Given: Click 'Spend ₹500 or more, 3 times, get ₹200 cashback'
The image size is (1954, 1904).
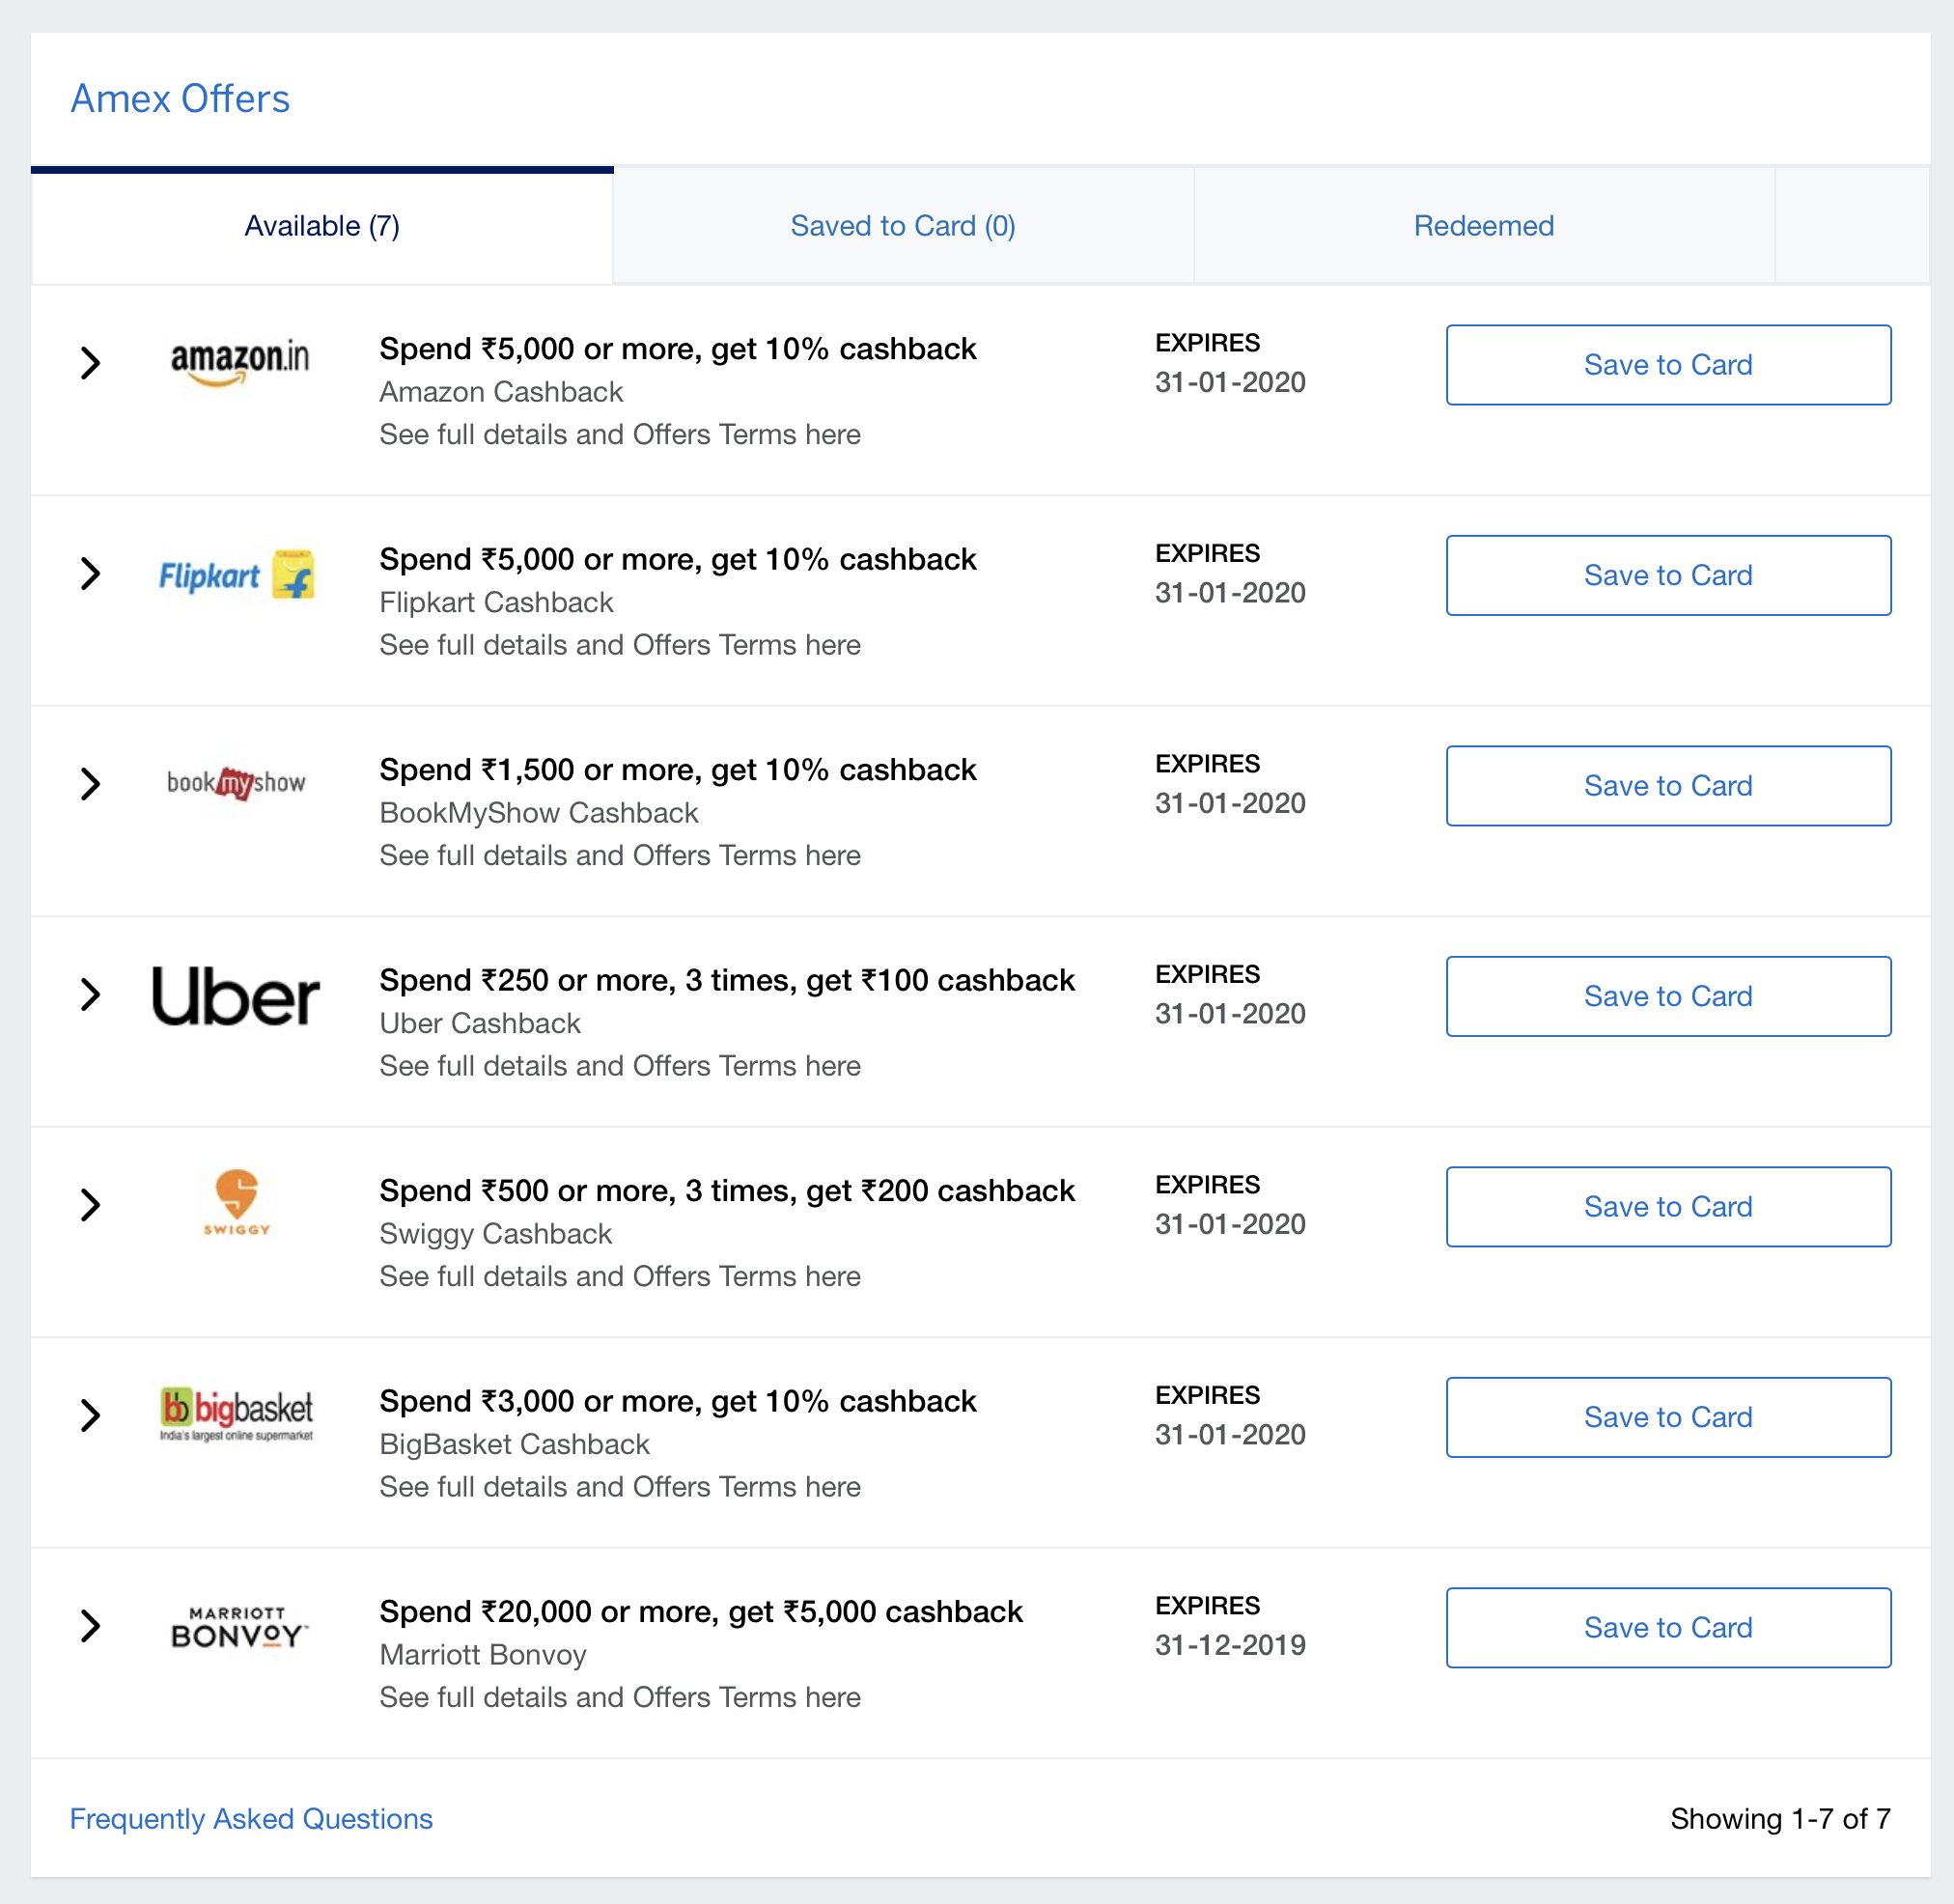Looking at the screenshot, I should point(727,1191).
